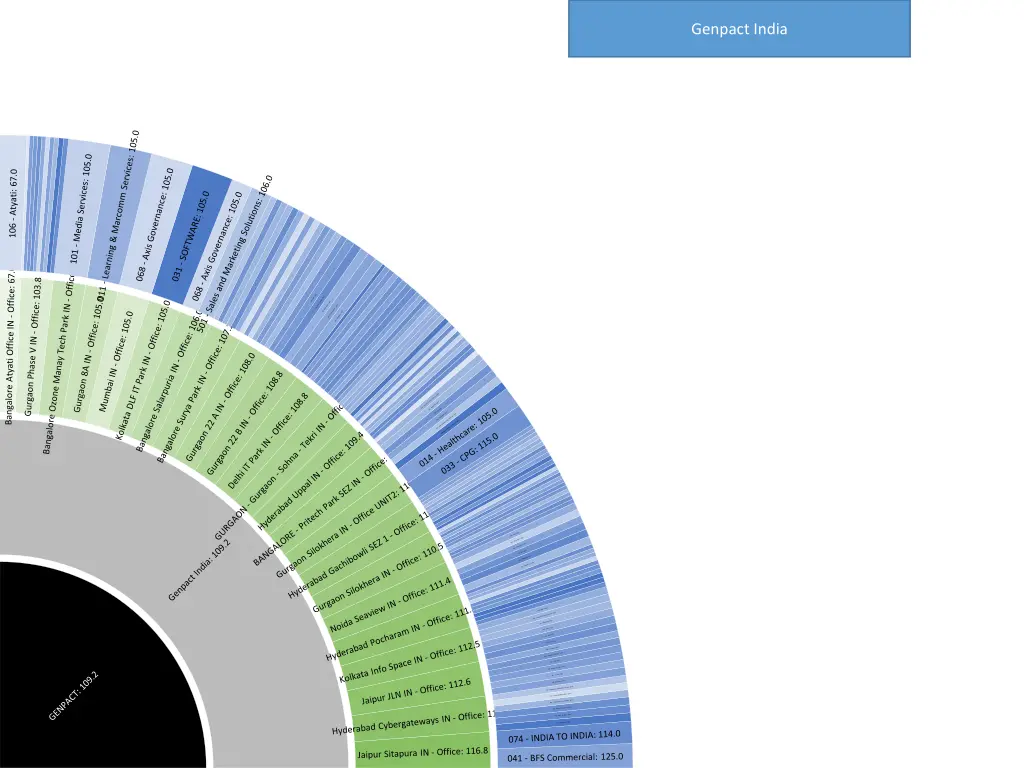
Task: Click Hyderabad Uppal IN - Office: 109.4
Action: click(x=311, y=480)
